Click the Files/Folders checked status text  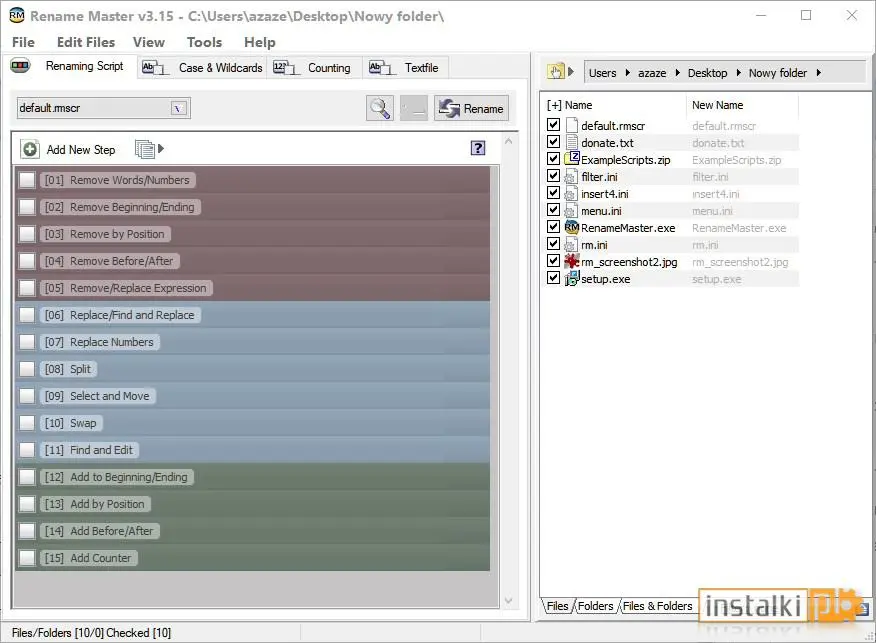pyautogui.click(x=92, y=632)
